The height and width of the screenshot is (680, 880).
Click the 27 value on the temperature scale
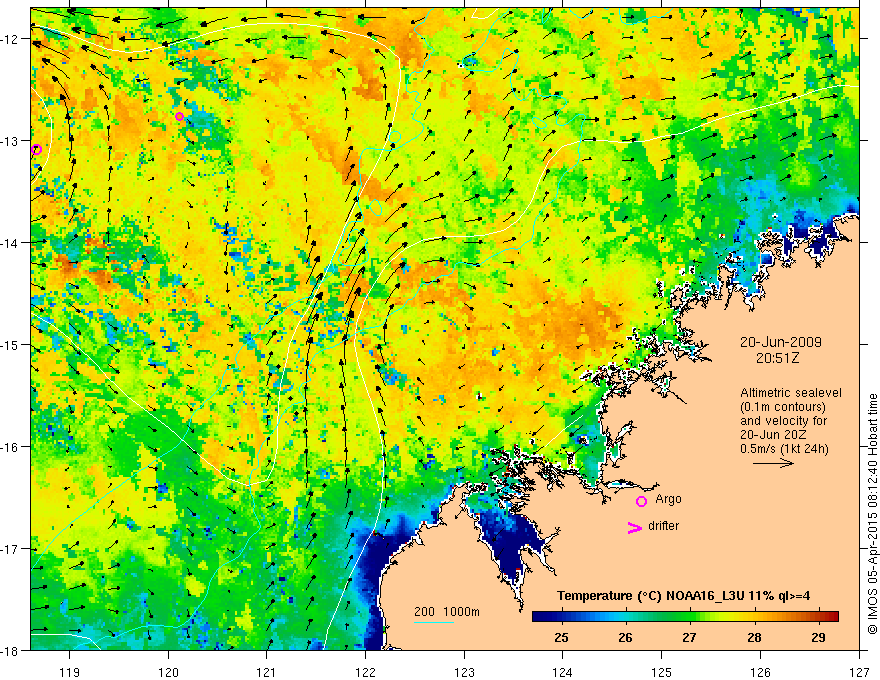[x=690, y=637]
